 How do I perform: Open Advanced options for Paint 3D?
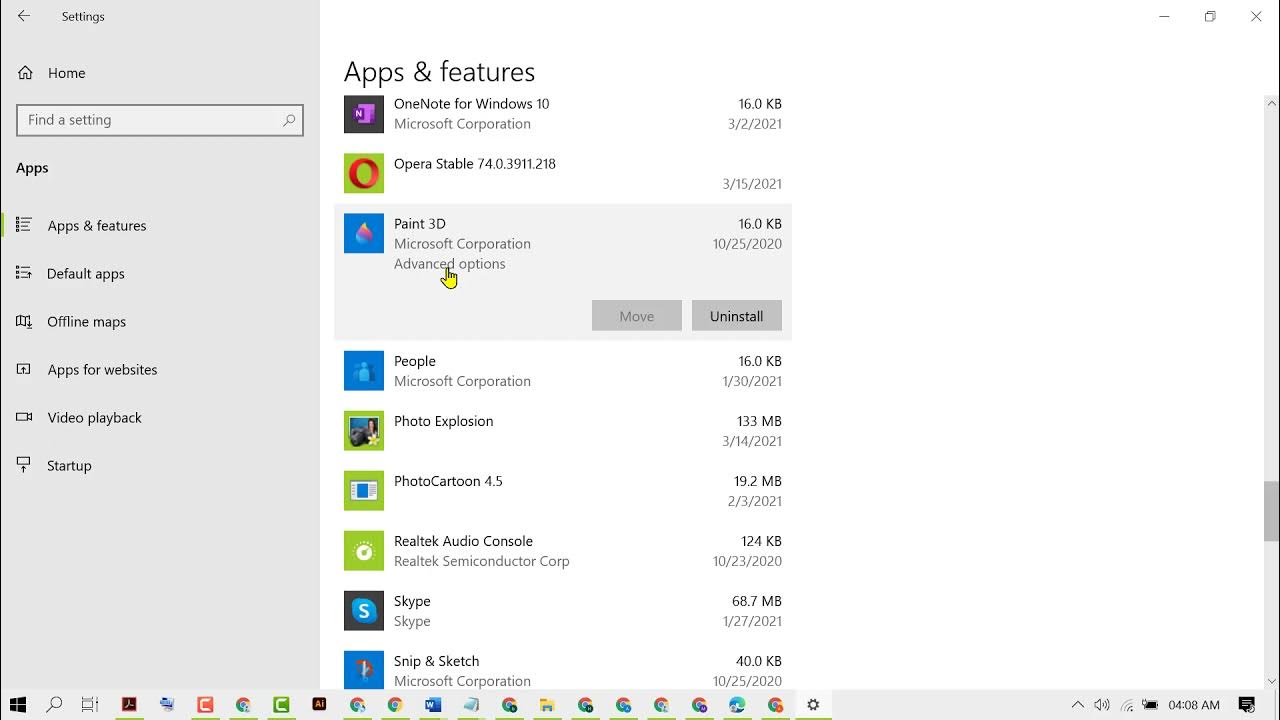click(449, 264)
